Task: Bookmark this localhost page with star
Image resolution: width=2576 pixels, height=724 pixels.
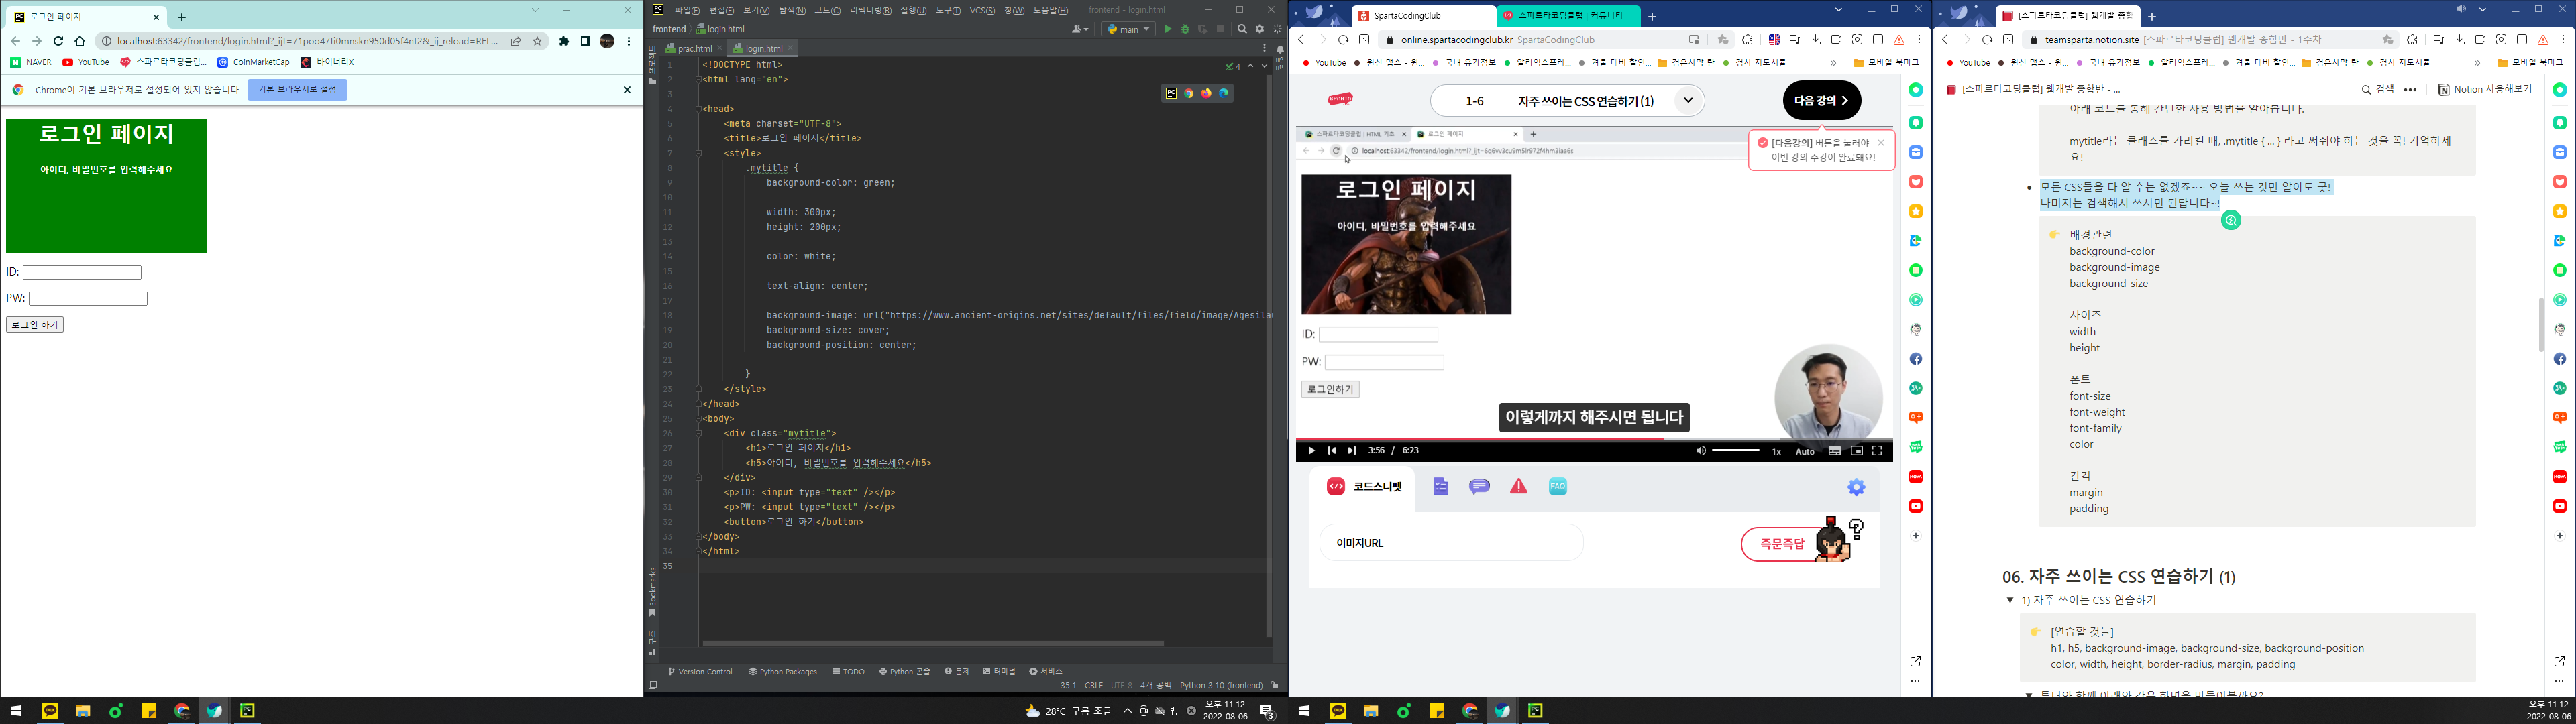Action: [x=538, y=41]
